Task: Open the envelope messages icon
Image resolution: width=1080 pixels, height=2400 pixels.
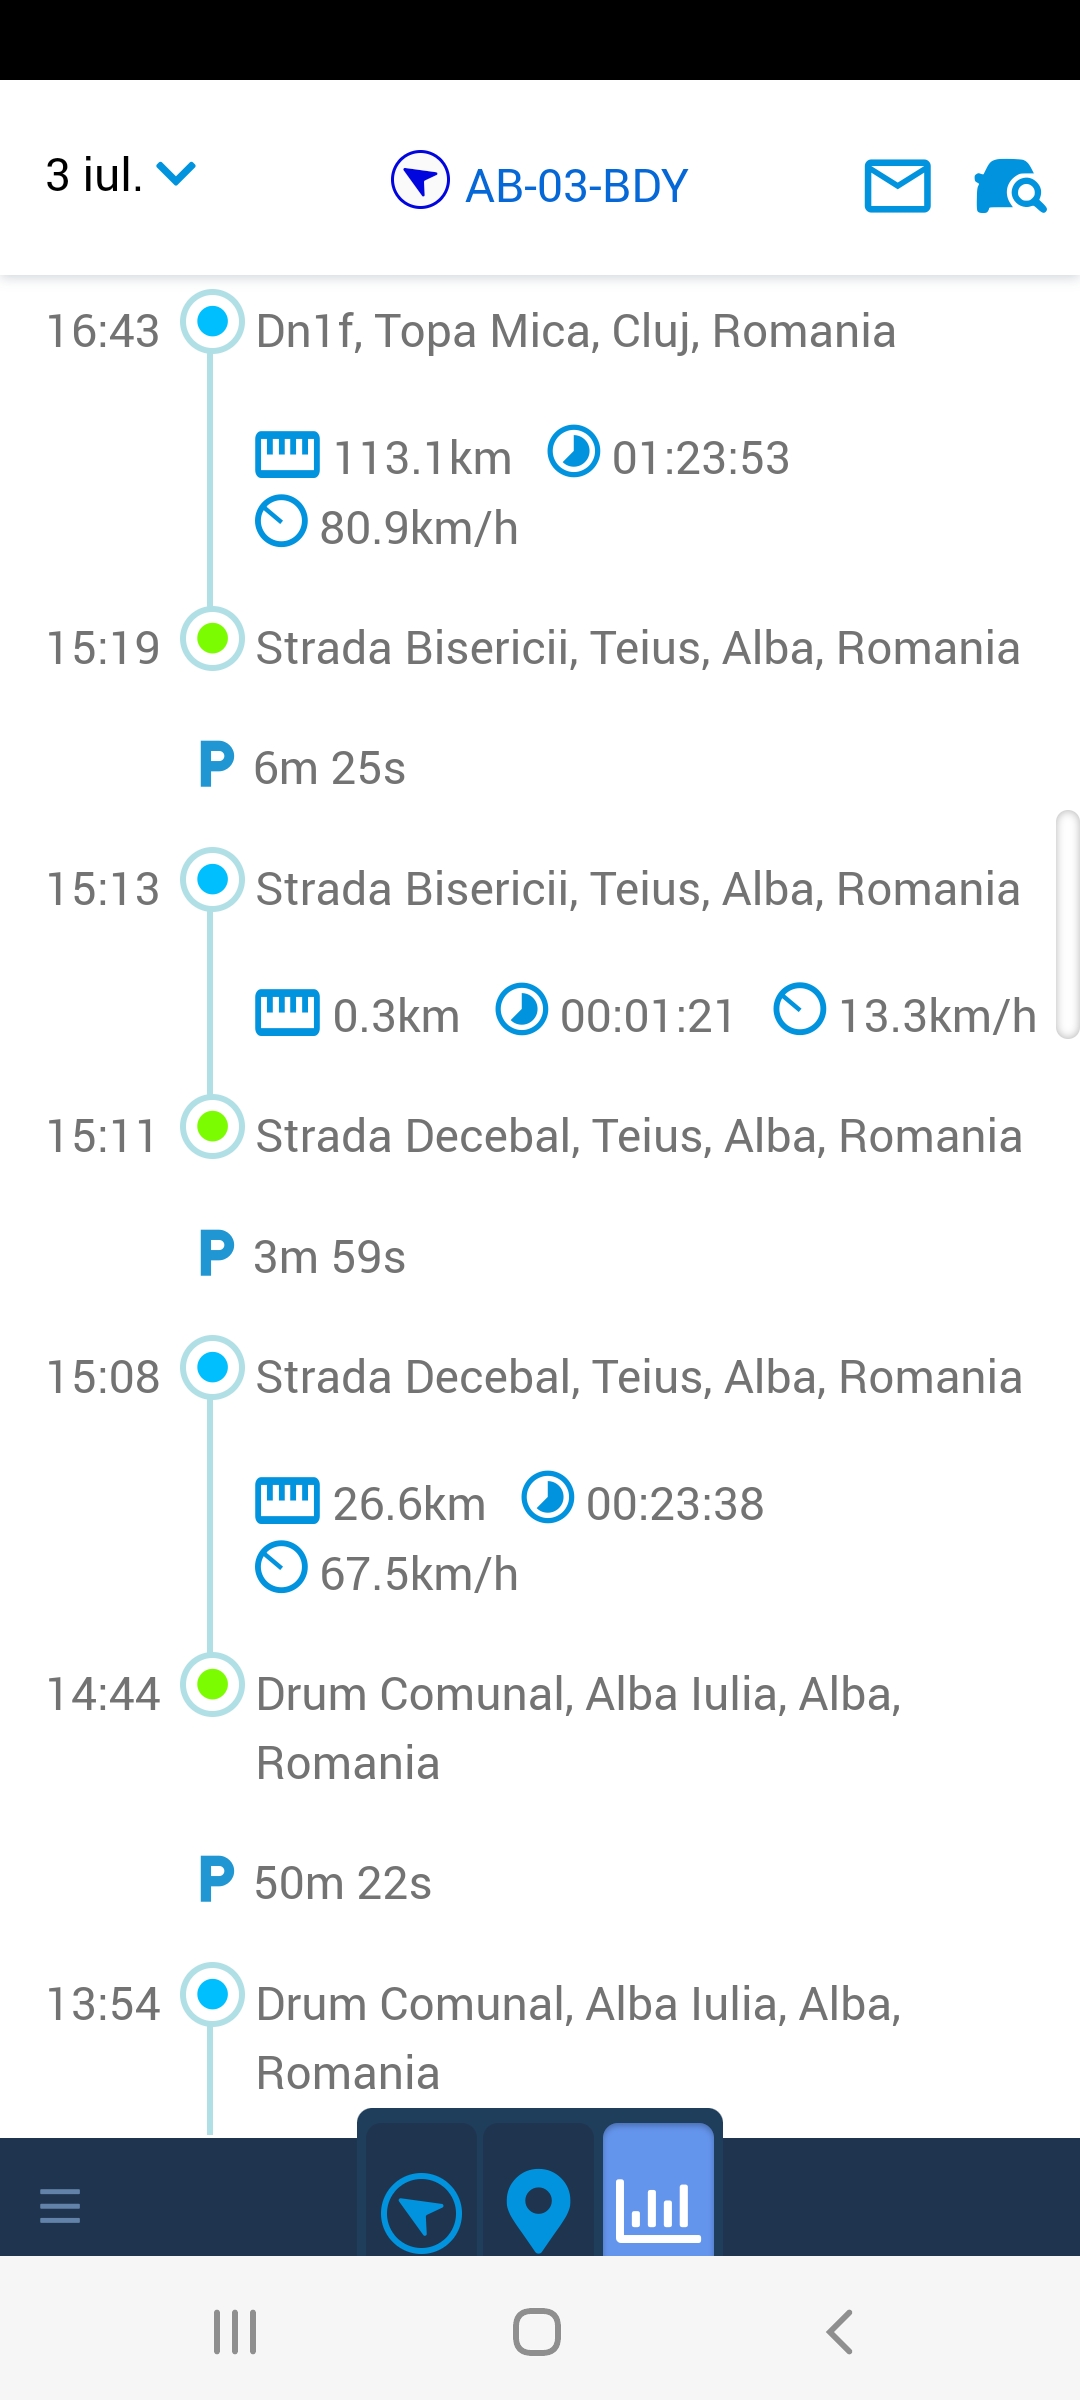Action: pos(897,186)
